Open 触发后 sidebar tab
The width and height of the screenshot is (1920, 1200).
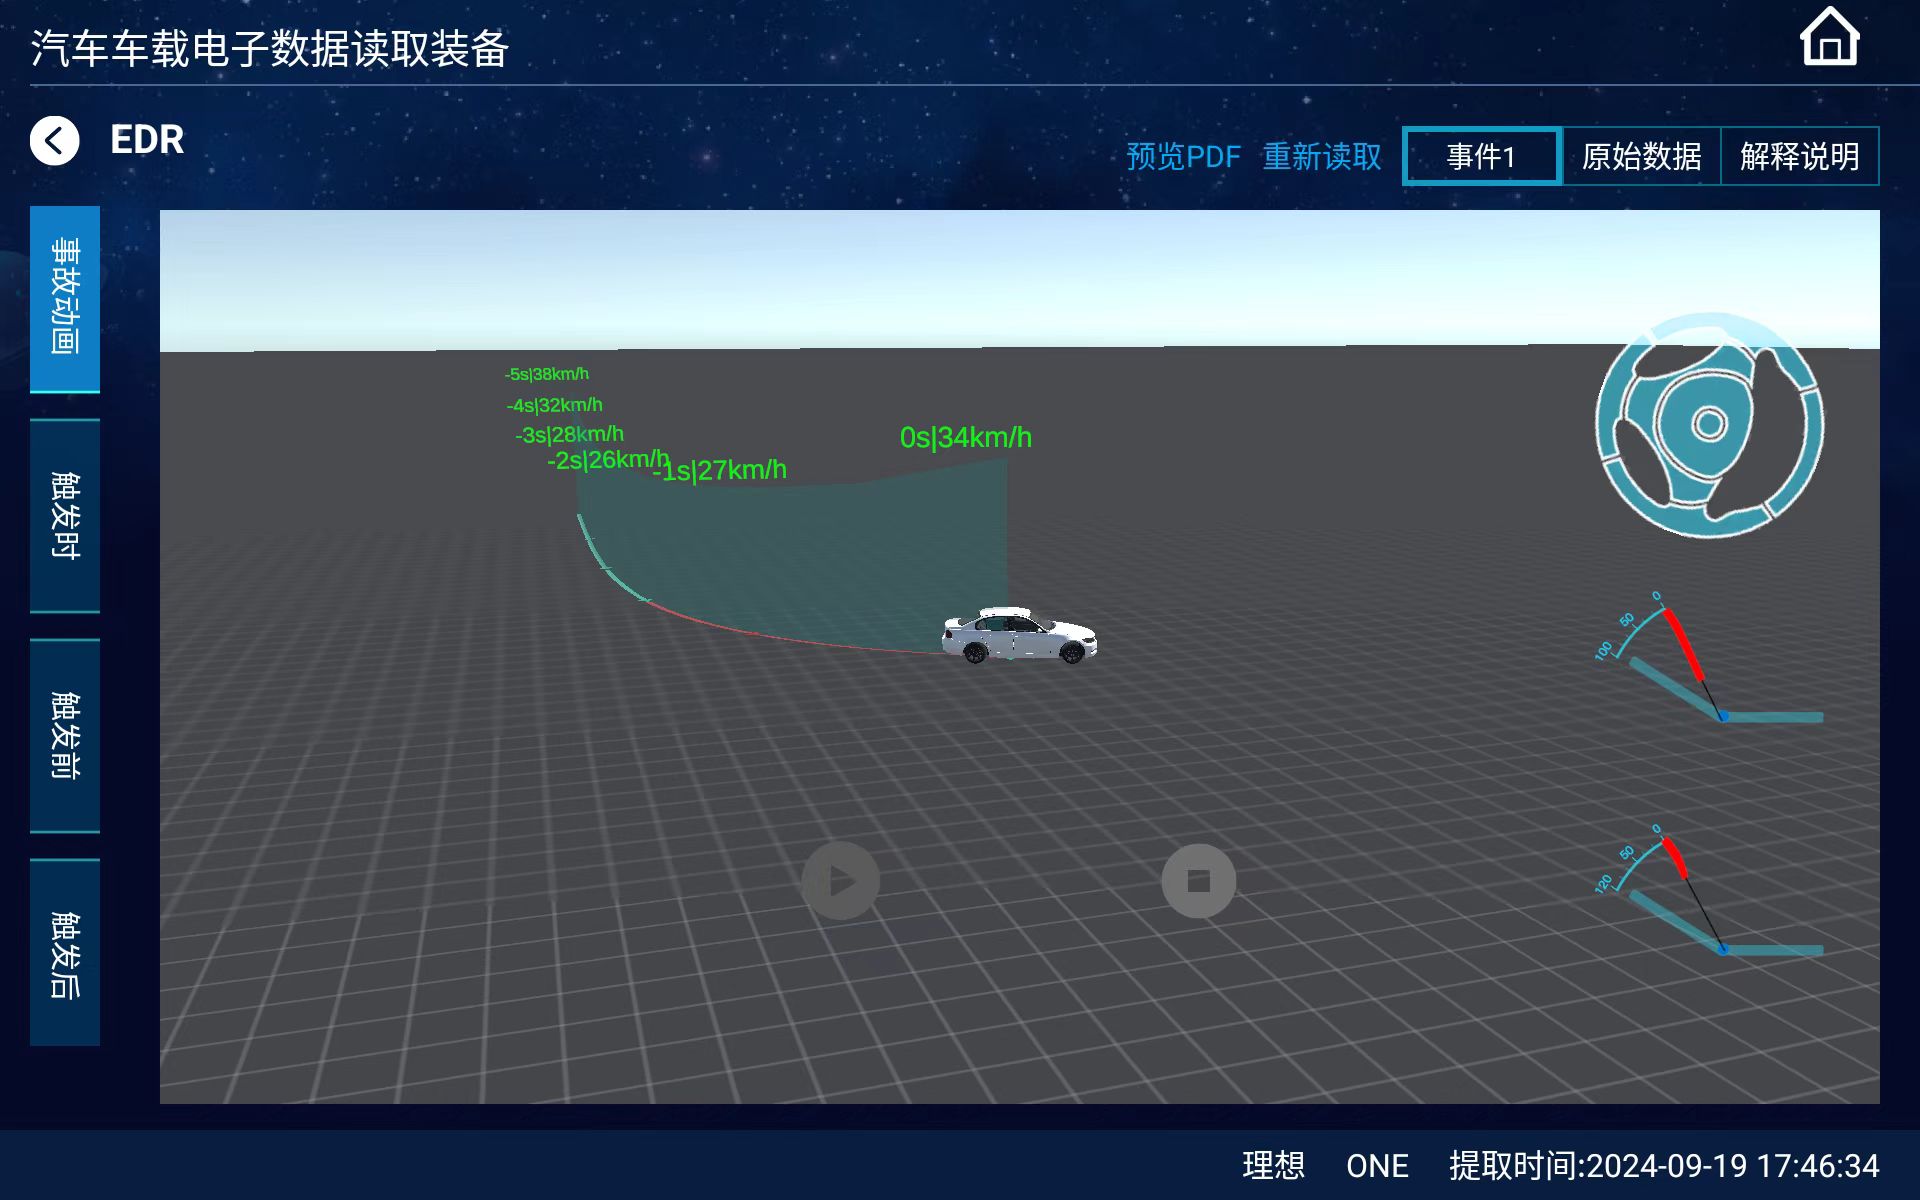click(x=65, y=953)
